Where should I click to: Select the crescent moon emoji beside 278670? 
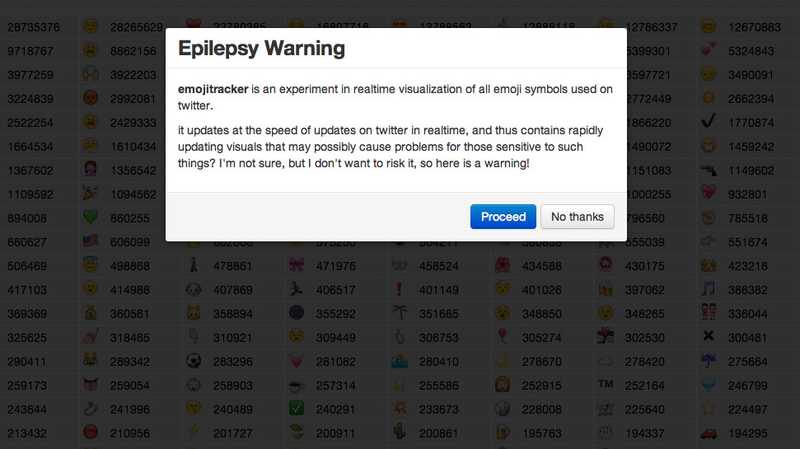pos(503,360)
